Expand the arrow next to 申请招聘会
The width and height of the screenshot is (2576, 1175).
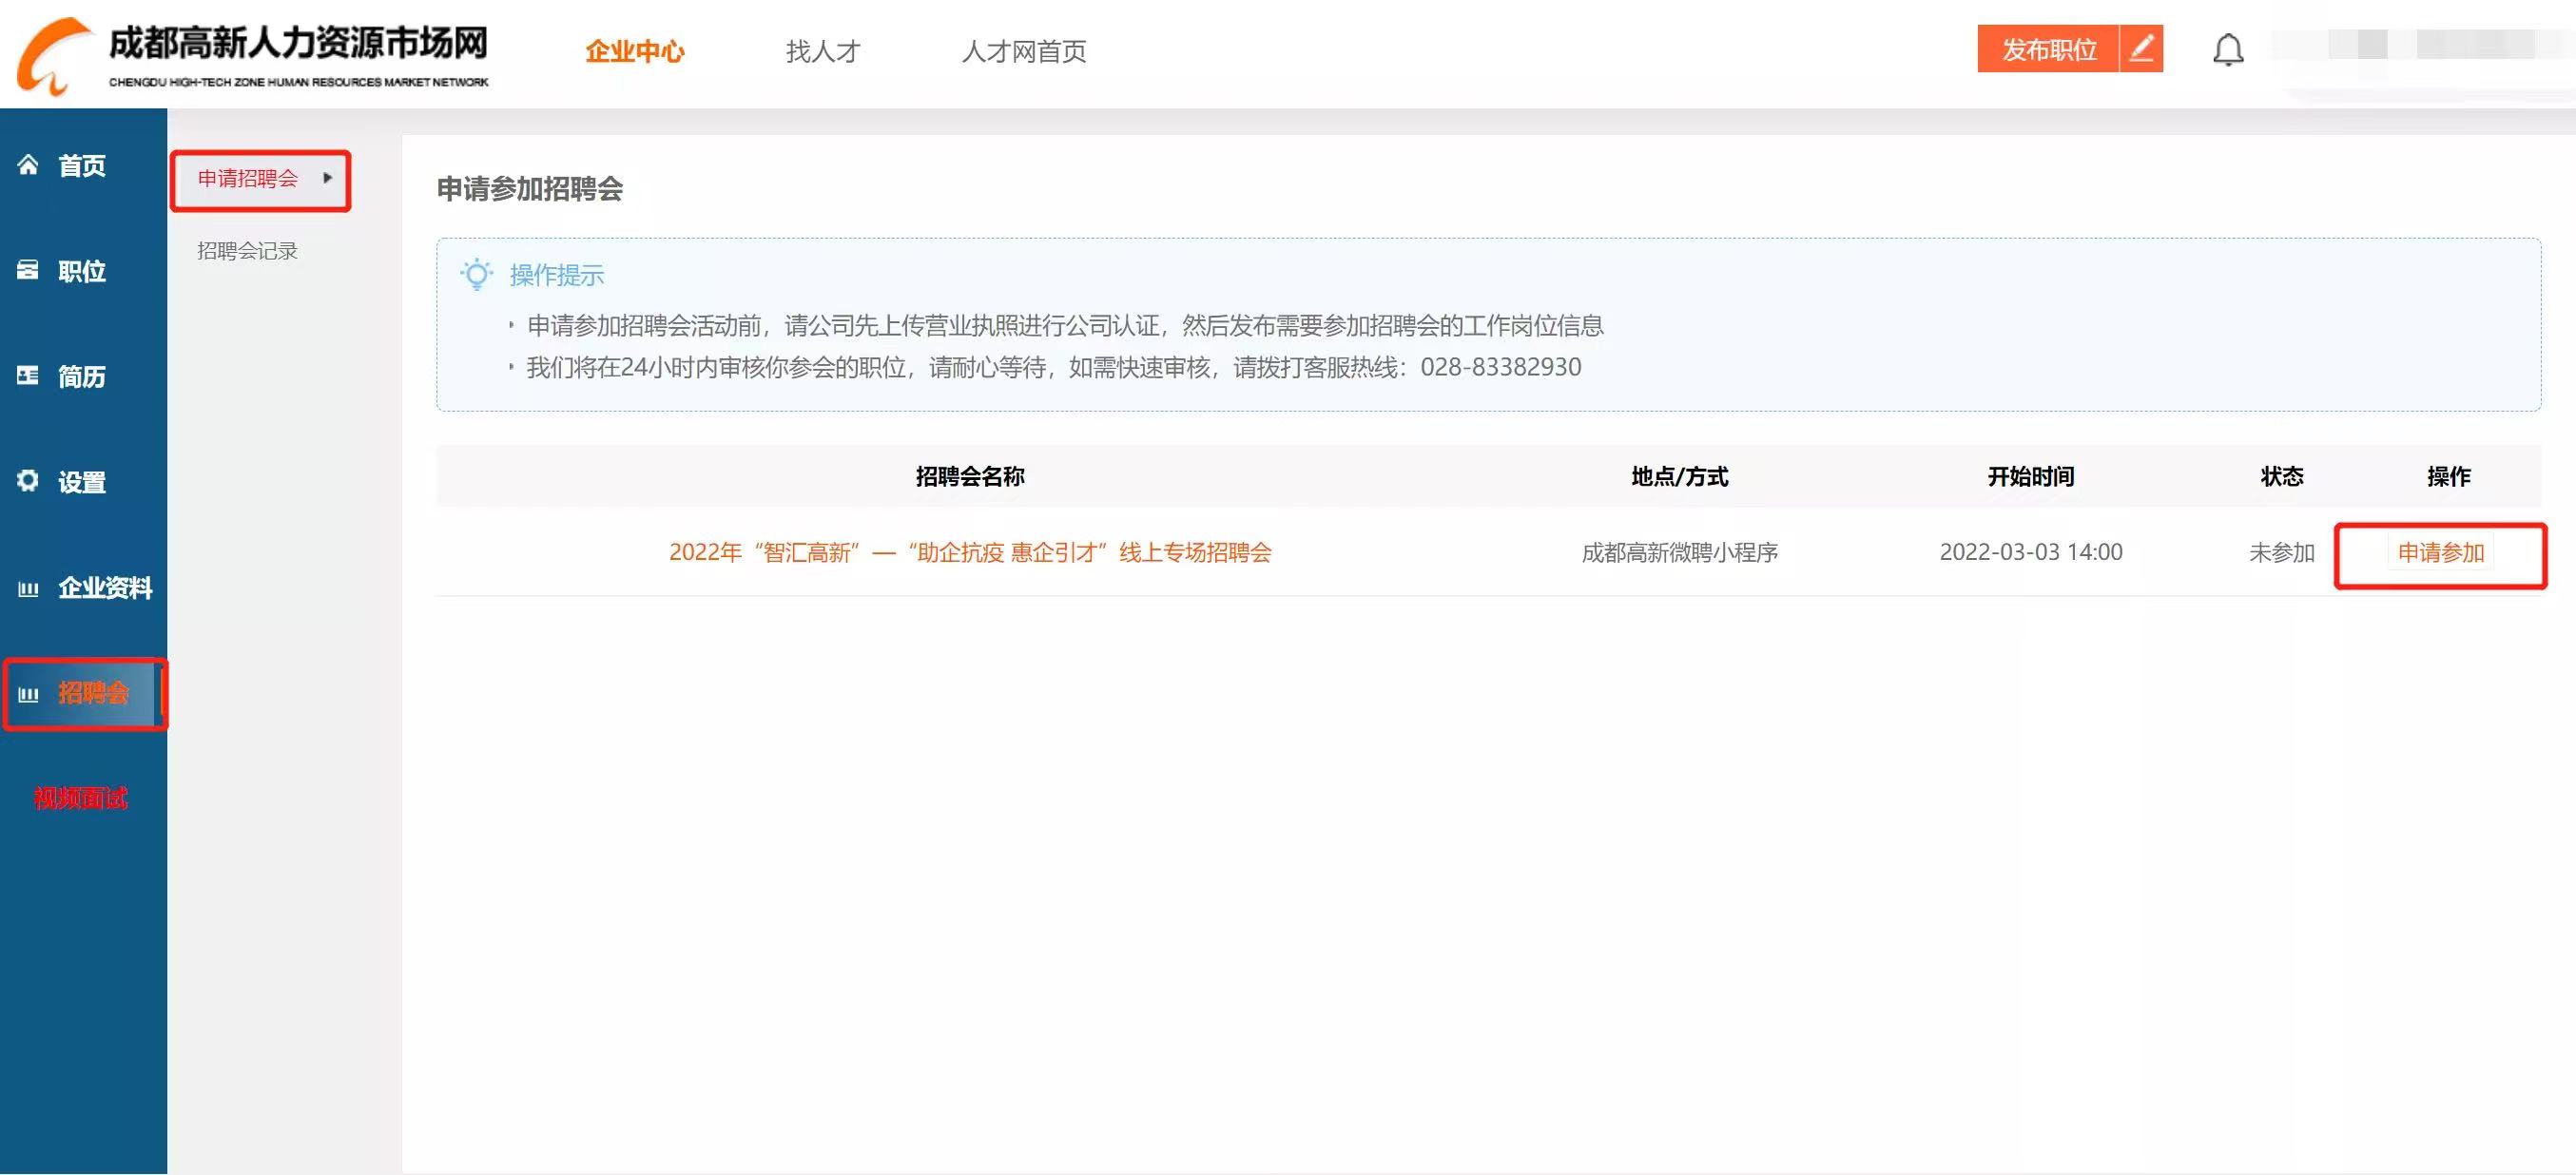pos(327,178)
